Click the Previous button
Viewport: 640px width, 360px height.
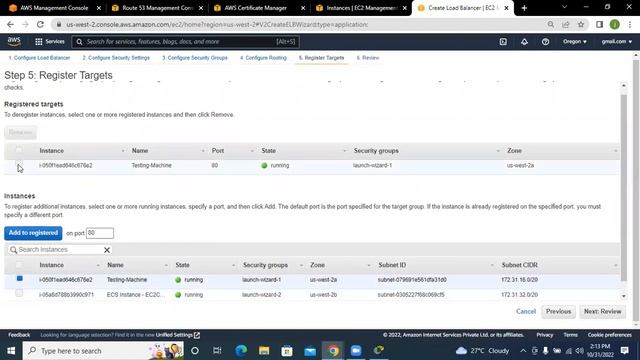pos(558,311)
